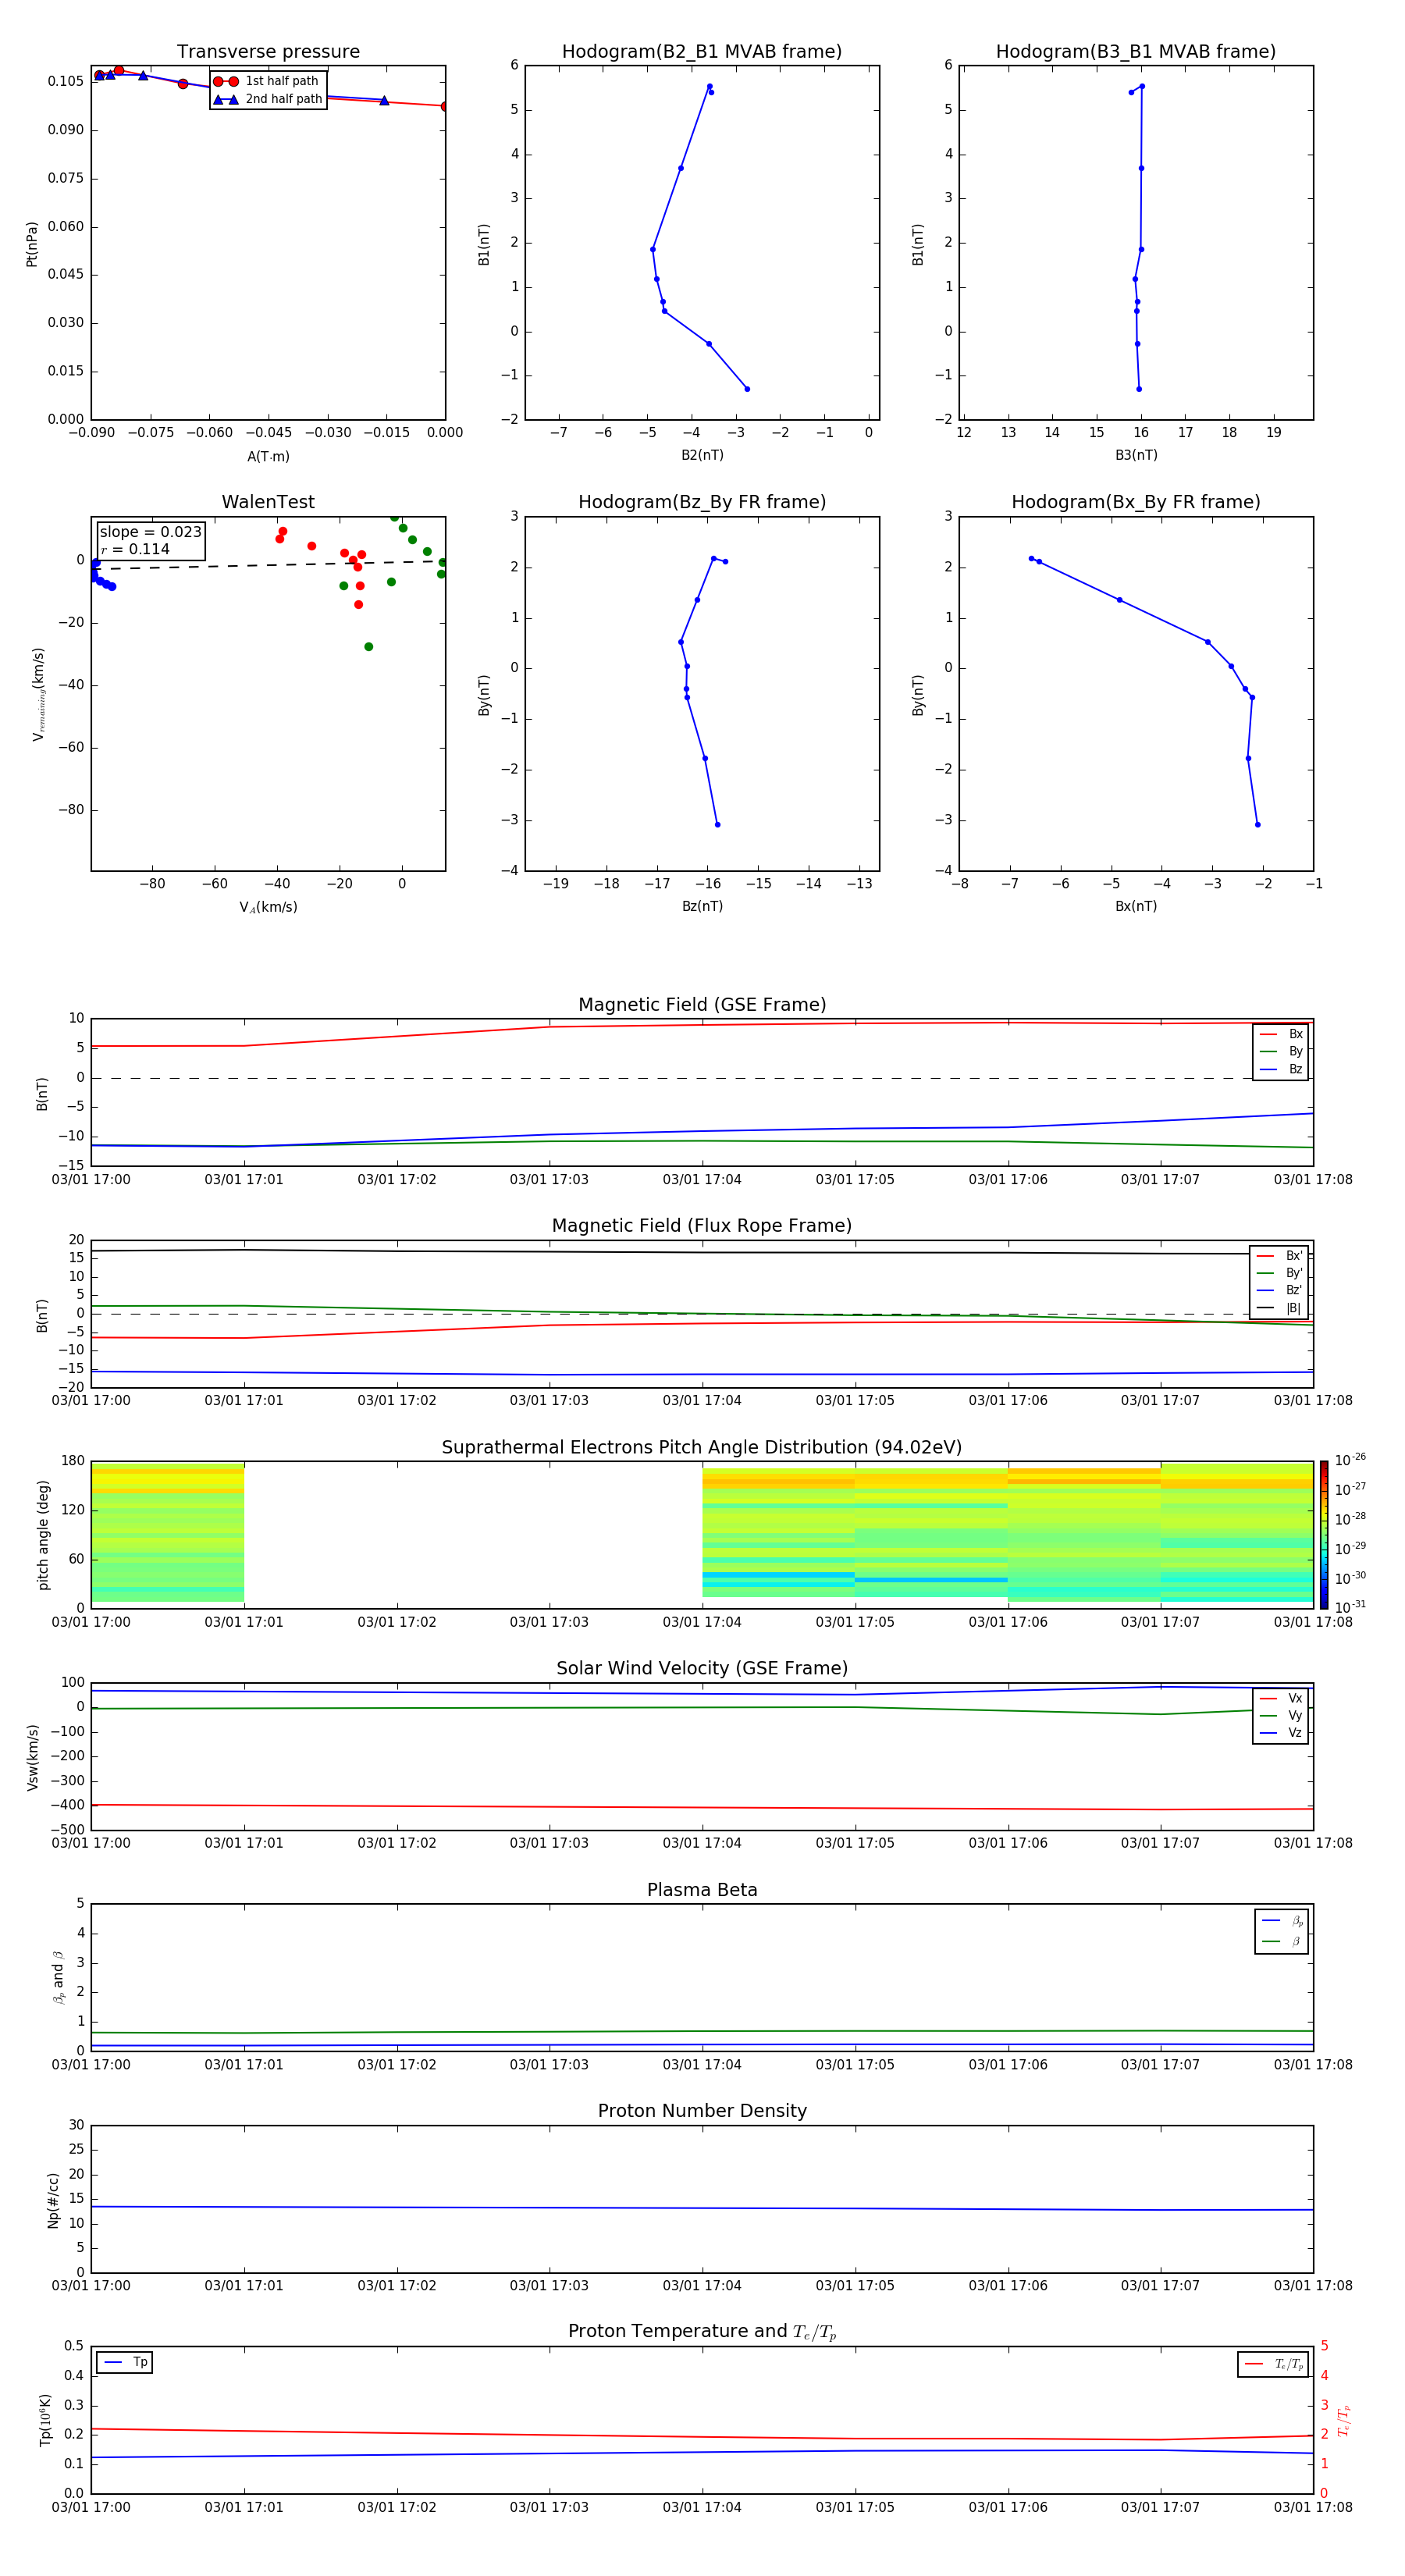Select the Vx entry in the velocity legend
1405x2576 pixels.
coord(1280,1698)
